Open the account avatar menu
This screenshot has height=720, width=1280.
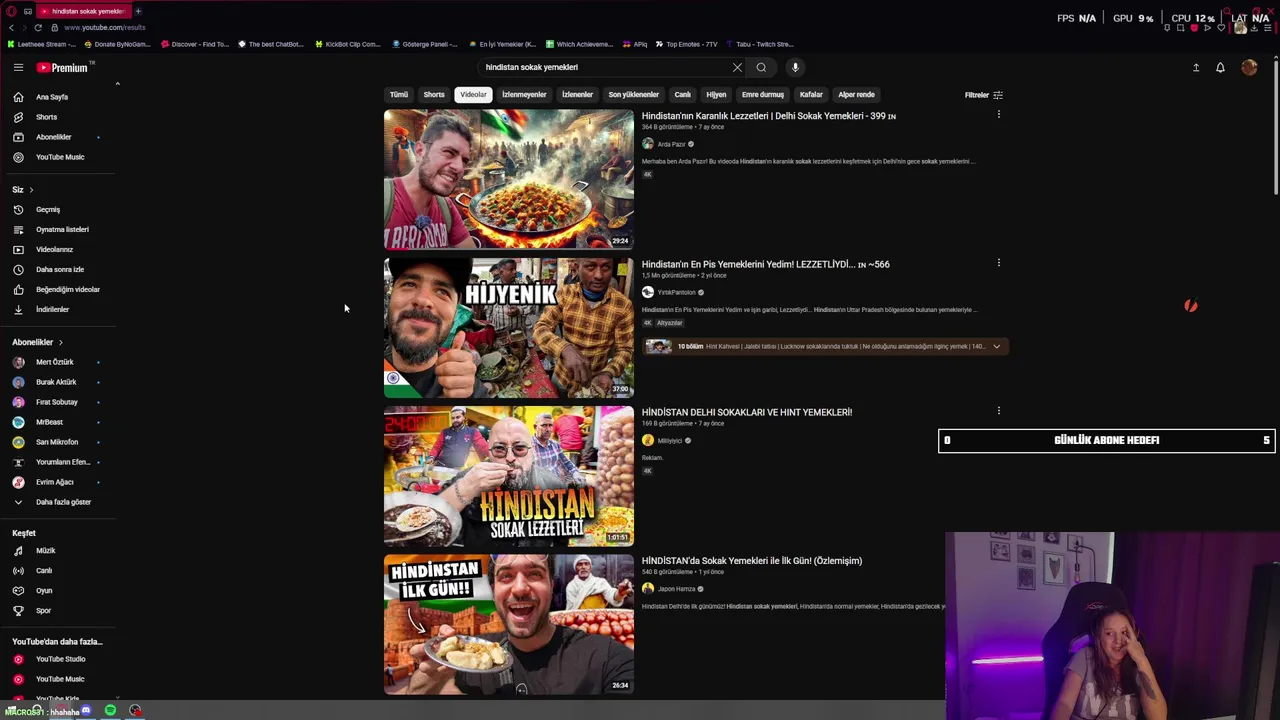click(x=1249, y=67)
